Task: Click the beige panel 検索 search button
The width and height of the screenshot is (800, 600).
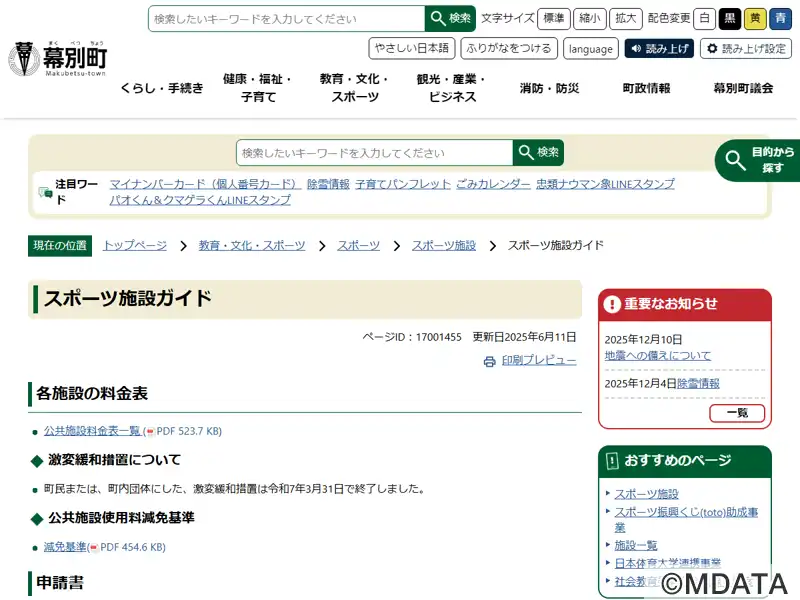Action: point(538,153)
